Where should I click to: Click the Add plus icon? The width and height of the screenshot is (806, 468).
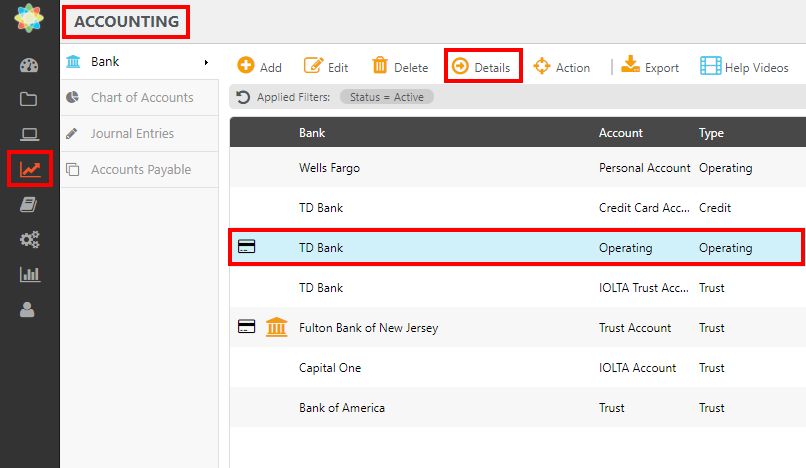(x=246, y=65)
